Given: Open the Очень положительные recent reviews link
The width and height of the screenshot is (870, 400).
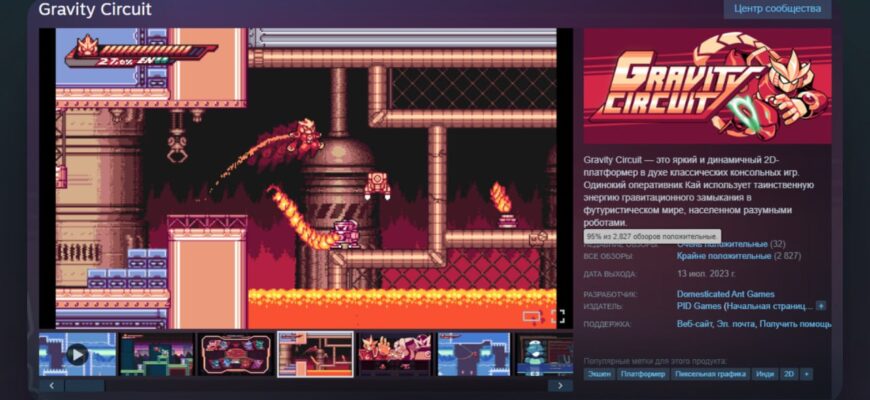Looking at the screenshot, I should tap(722, 244).
